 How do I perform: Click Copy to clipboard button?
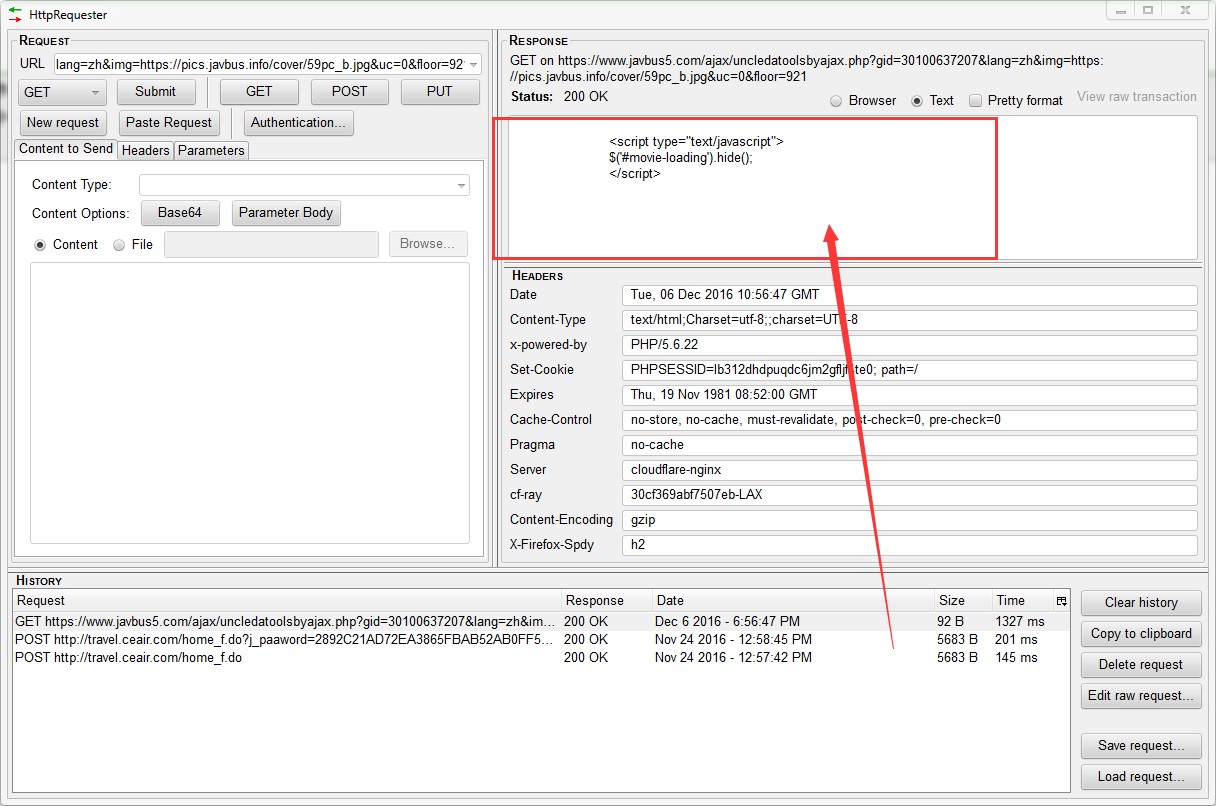(1141, 634)
